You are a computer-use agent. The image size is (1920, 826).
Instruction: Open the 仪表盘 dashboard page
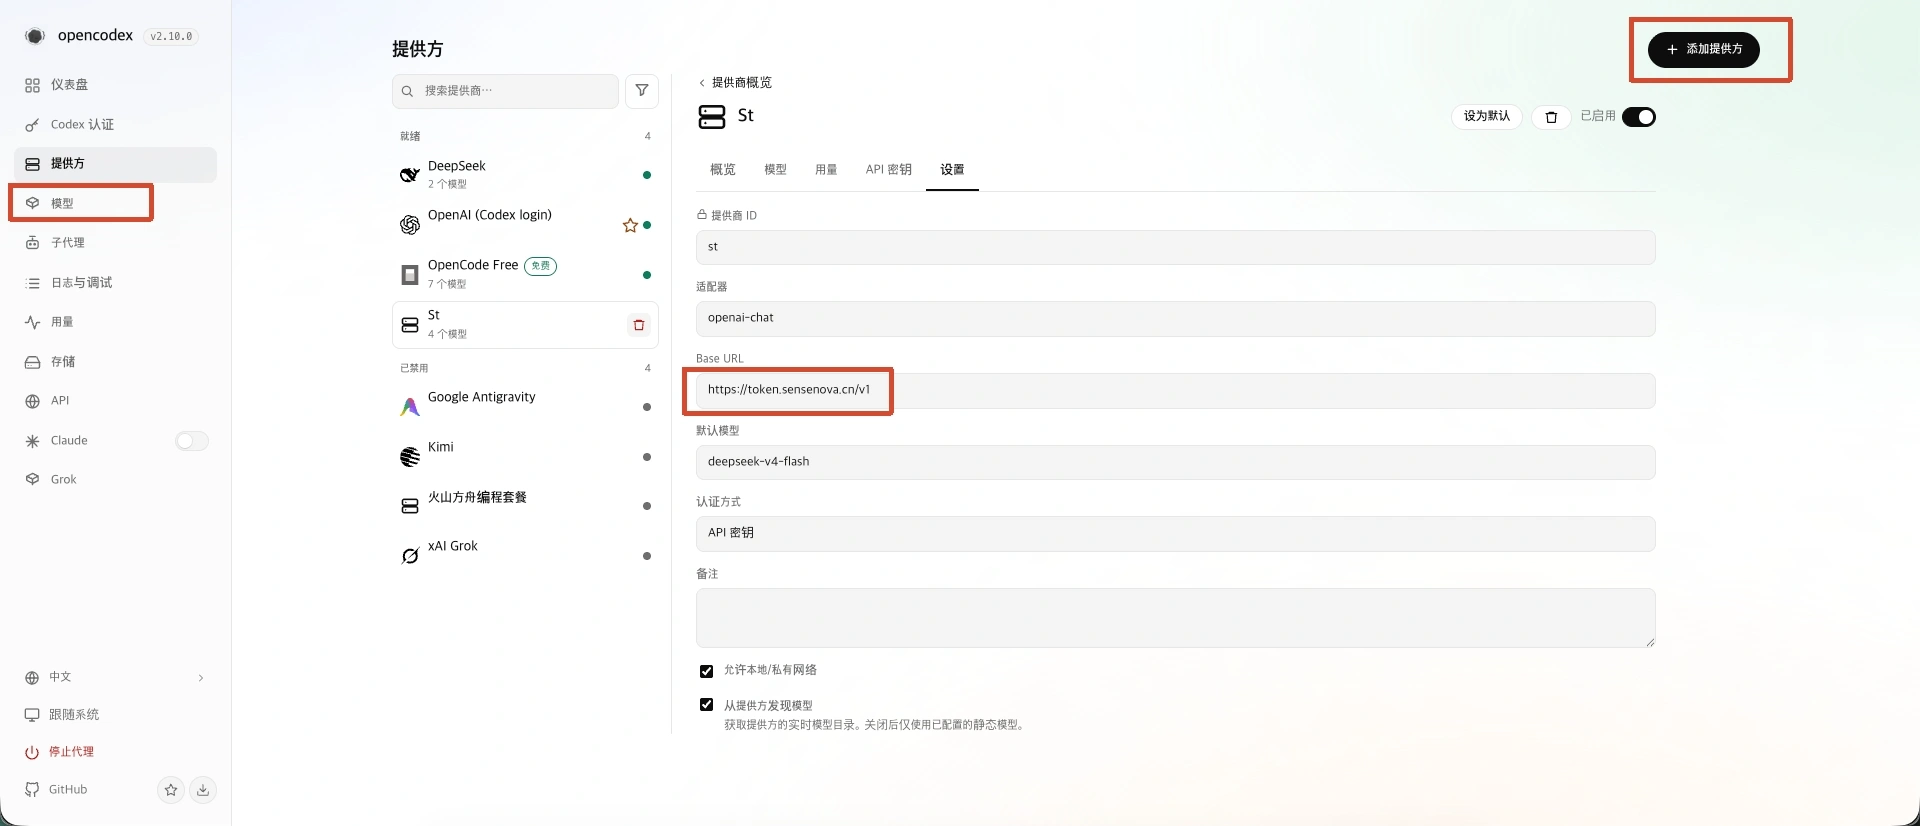115,85
